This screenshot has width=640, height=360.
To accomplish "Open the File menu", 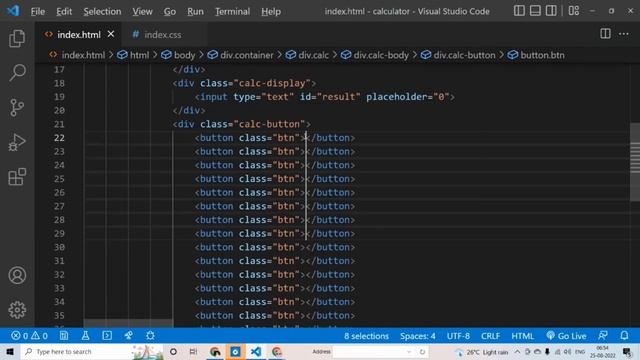I will tap(38, 11).
